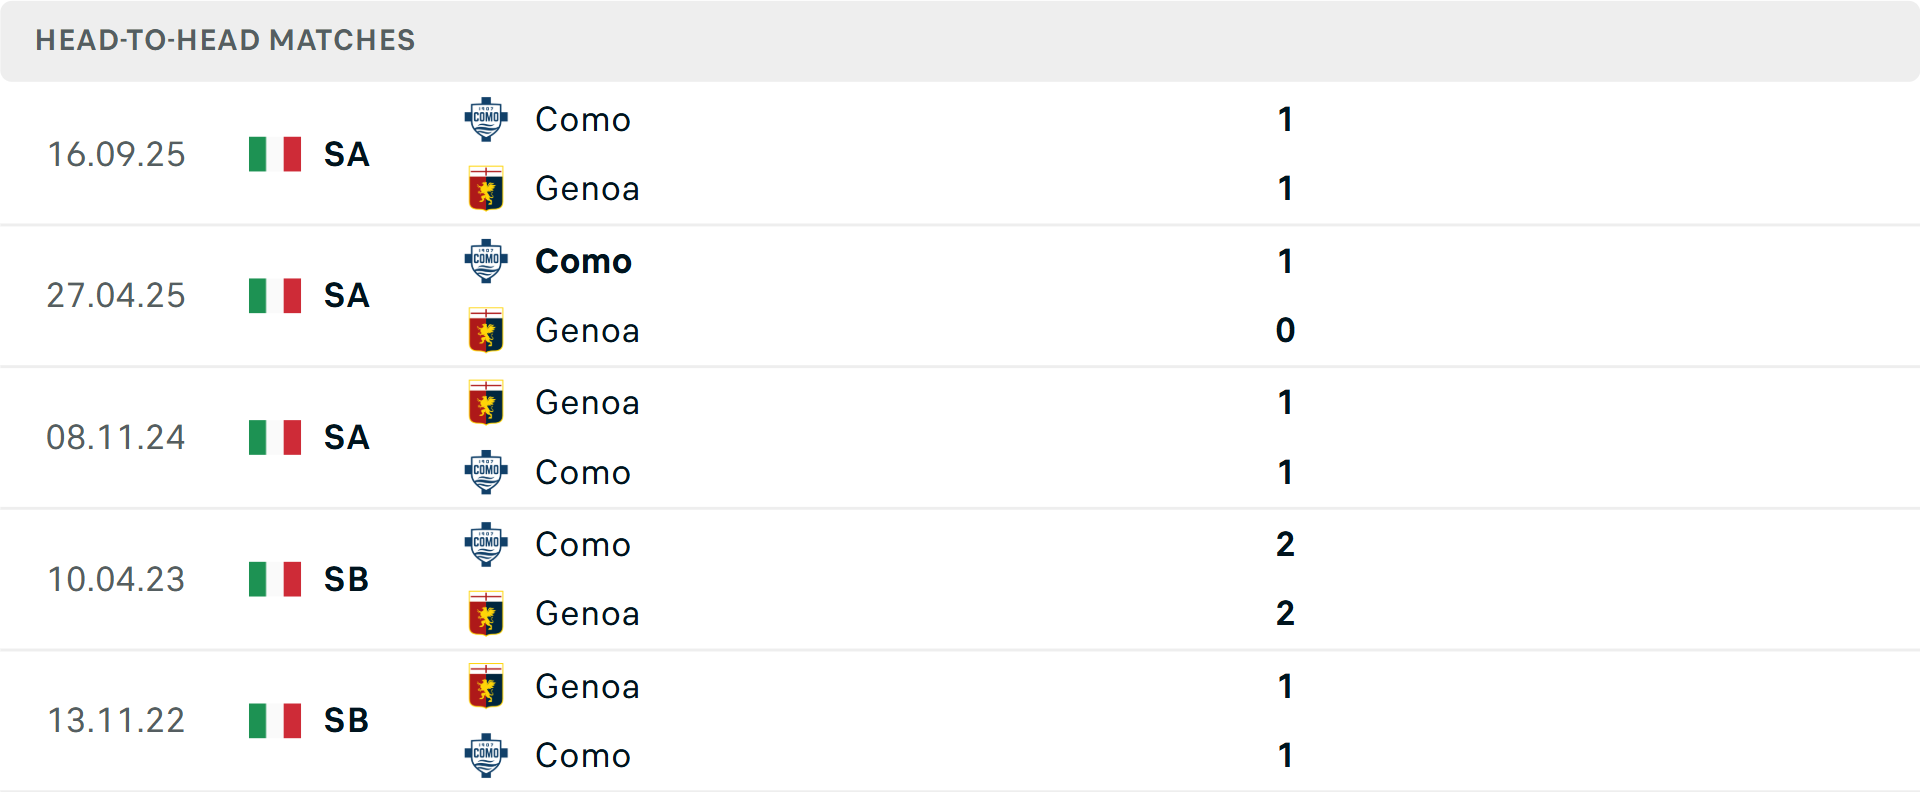This screenshot has height=792, width=1920.
Task: Click the Italy flag in the 27.04.25 row
Action: click(274, 296)
